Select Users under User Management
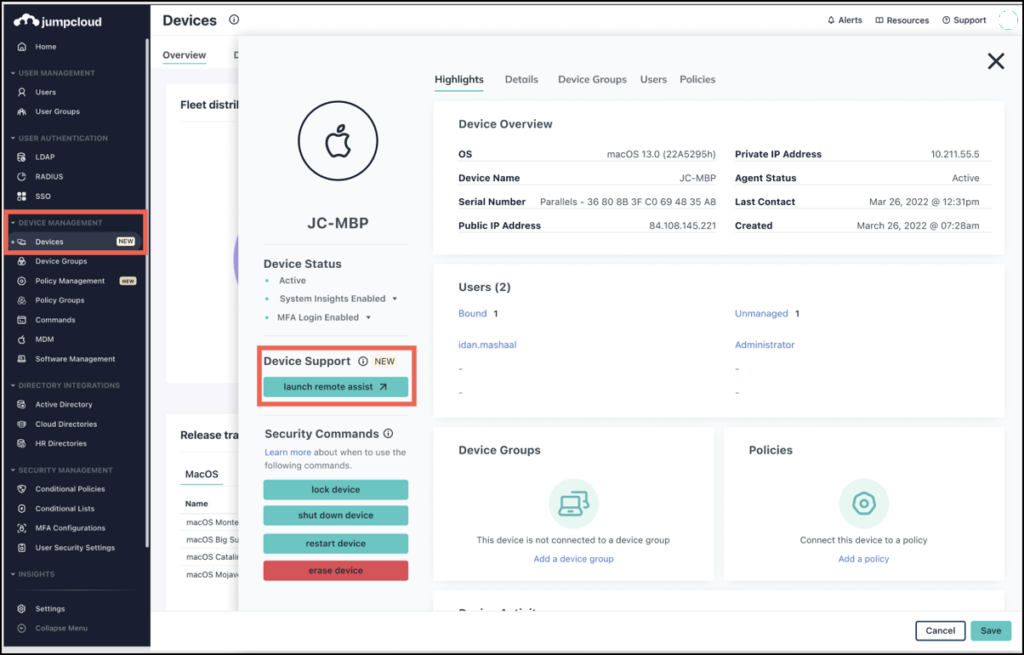Viewport: 1024px width, 655px height. (x=45, y=92)
